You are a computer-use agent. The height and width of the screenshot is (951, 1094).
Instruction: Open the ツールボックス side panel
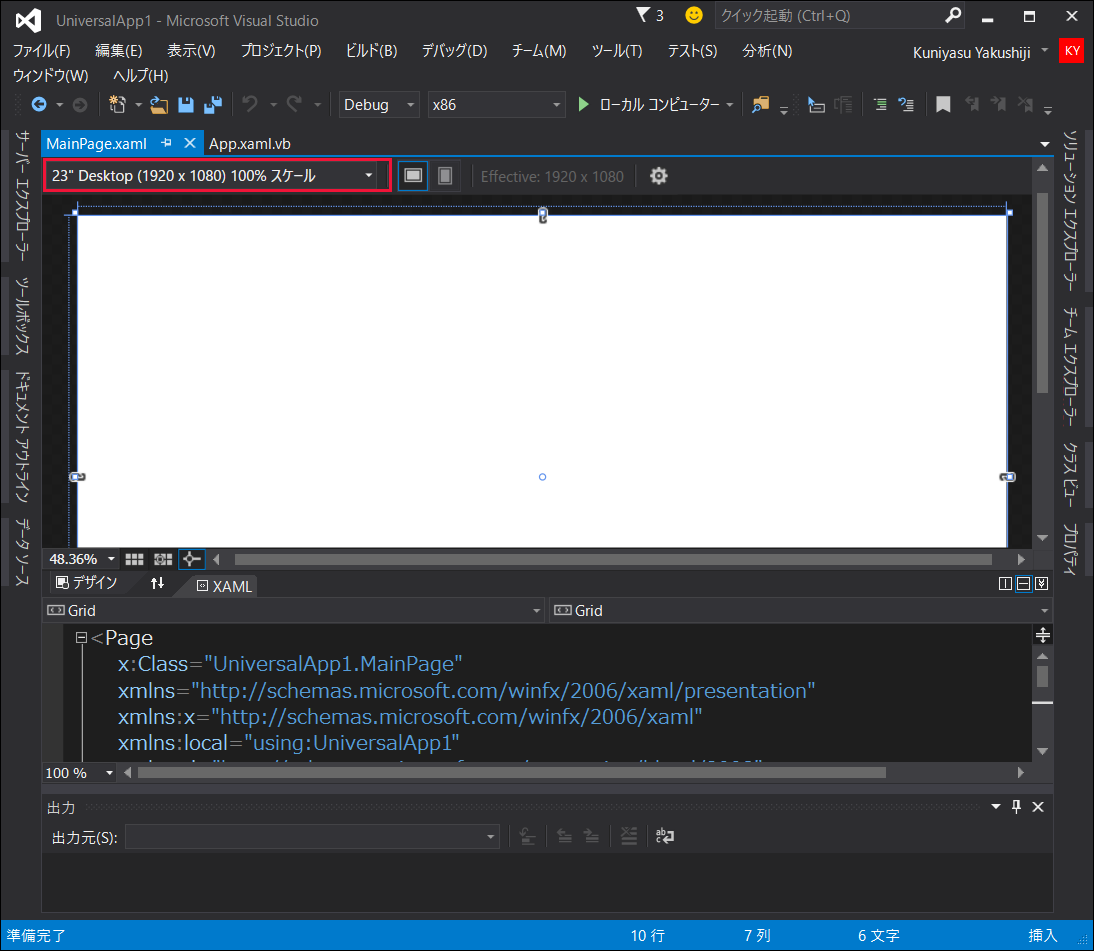(x=22, y=317)
